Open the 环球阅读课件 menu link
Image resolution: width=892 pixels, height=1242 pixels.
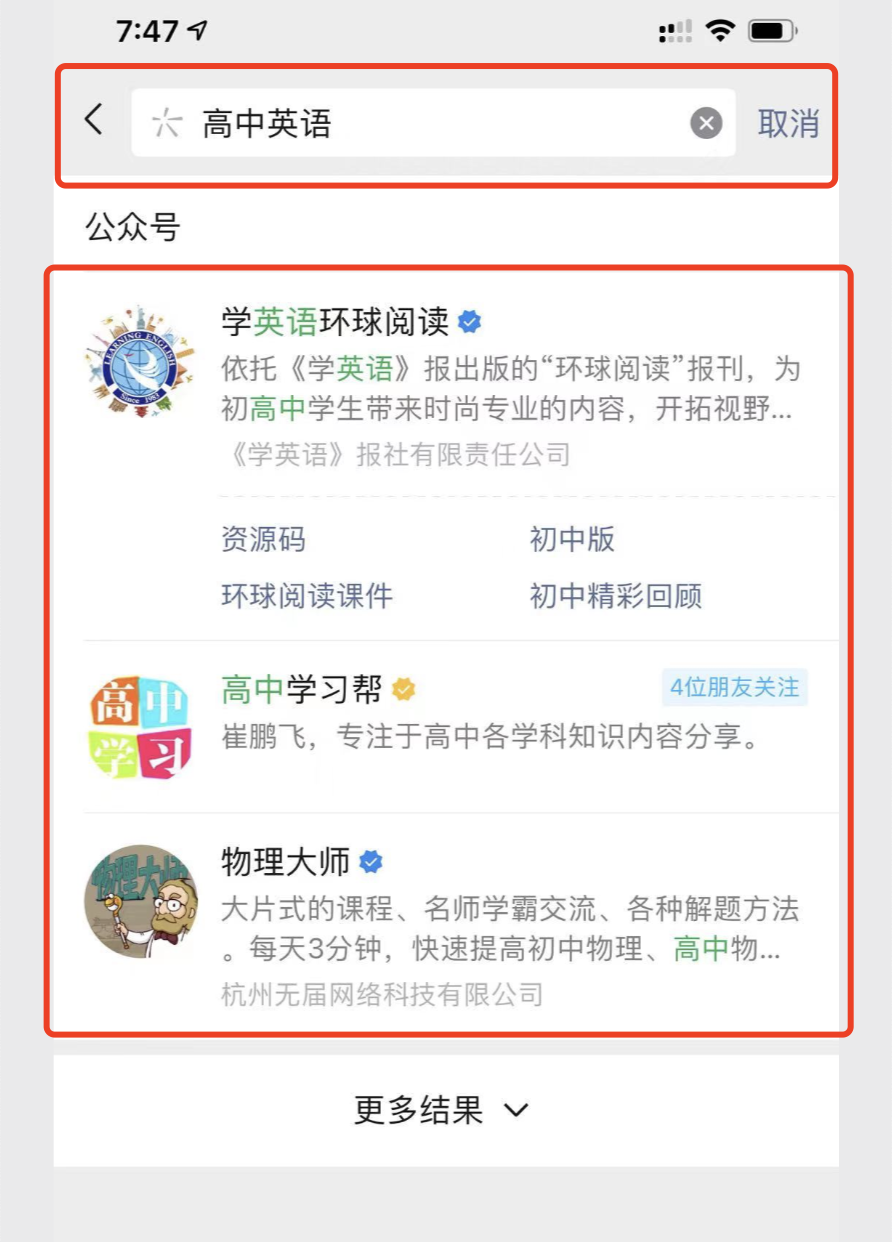coord(307,596)
